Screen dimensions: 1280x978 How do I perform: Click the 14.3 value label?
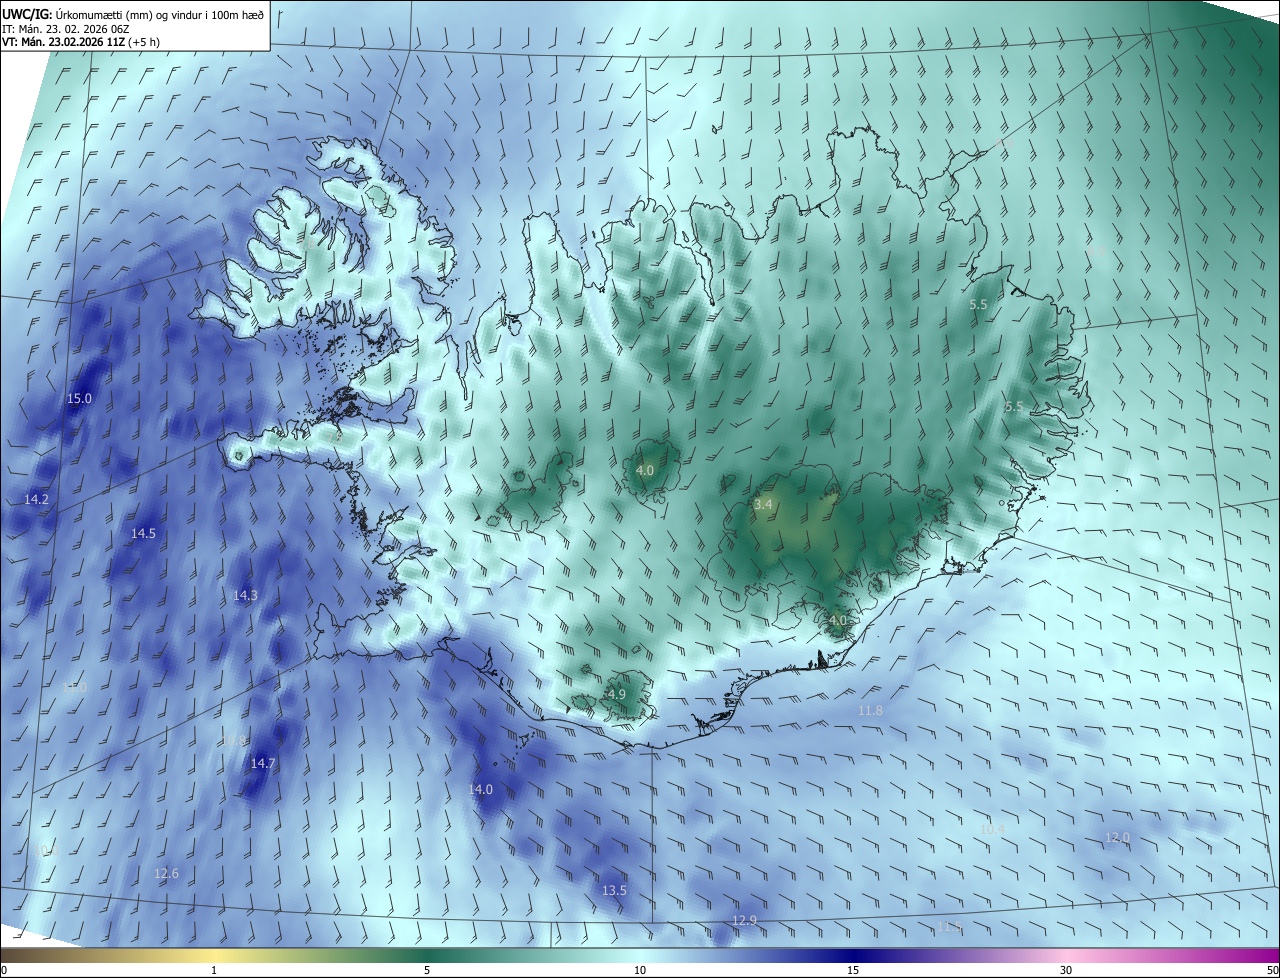(245, 595)
